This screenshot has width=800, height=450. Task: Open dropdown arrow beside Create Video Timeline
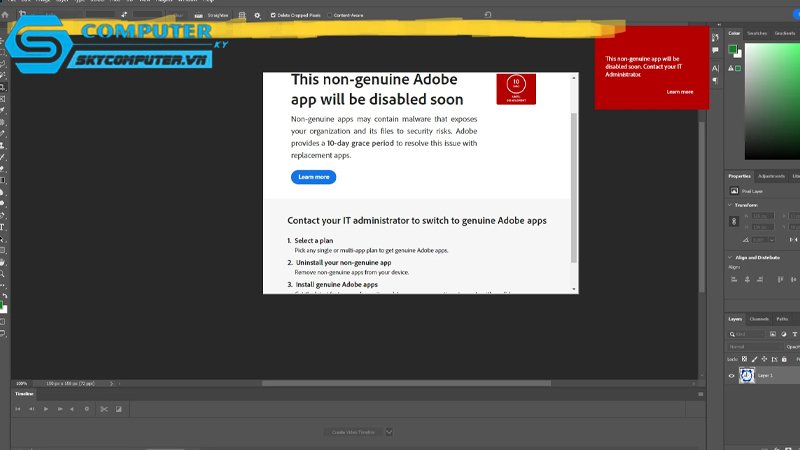coord(389,432)
